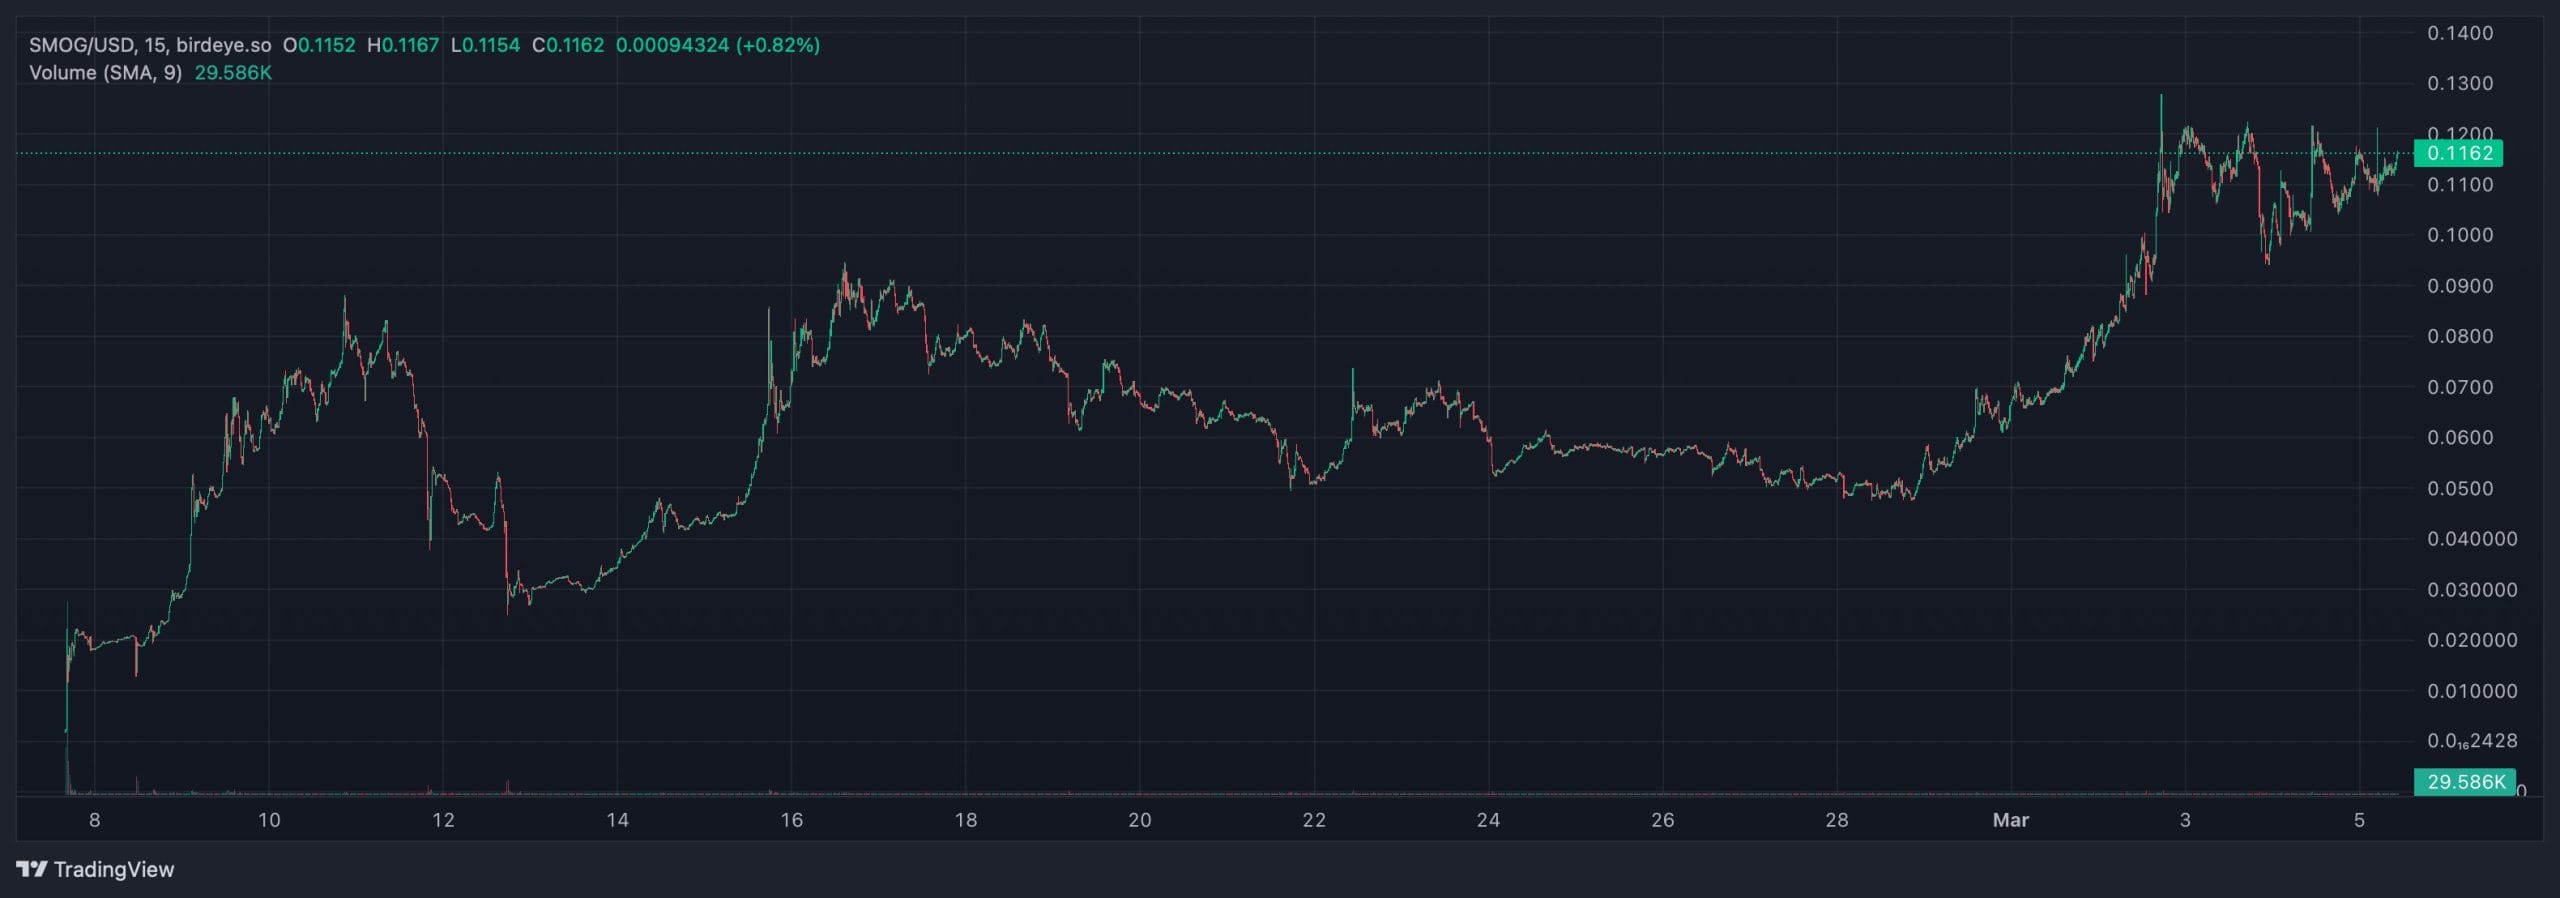Click the +0.82% change value in legend
This screenshot has height=898, width=2560.
click(778, 45)
